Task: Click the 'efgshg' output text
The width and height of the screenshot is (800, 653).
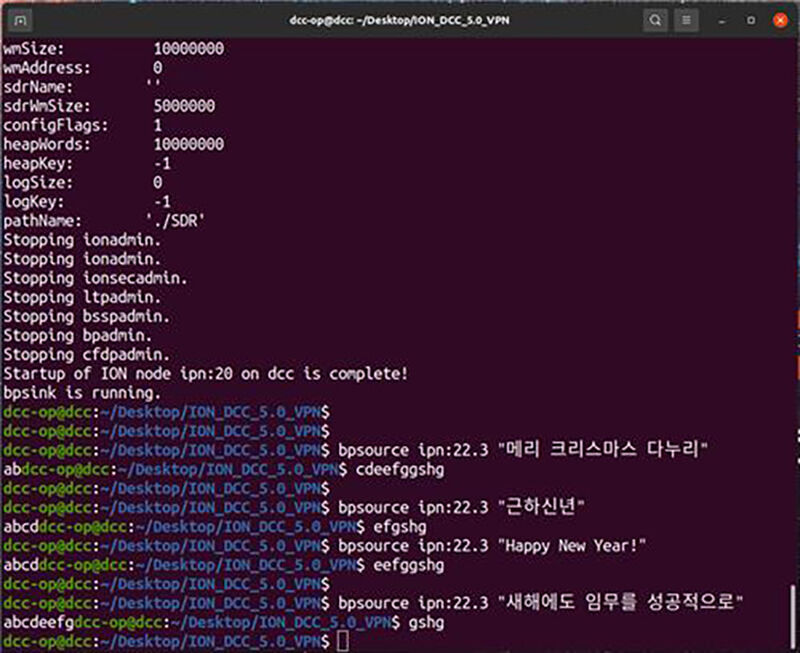Action: [400, 527]
